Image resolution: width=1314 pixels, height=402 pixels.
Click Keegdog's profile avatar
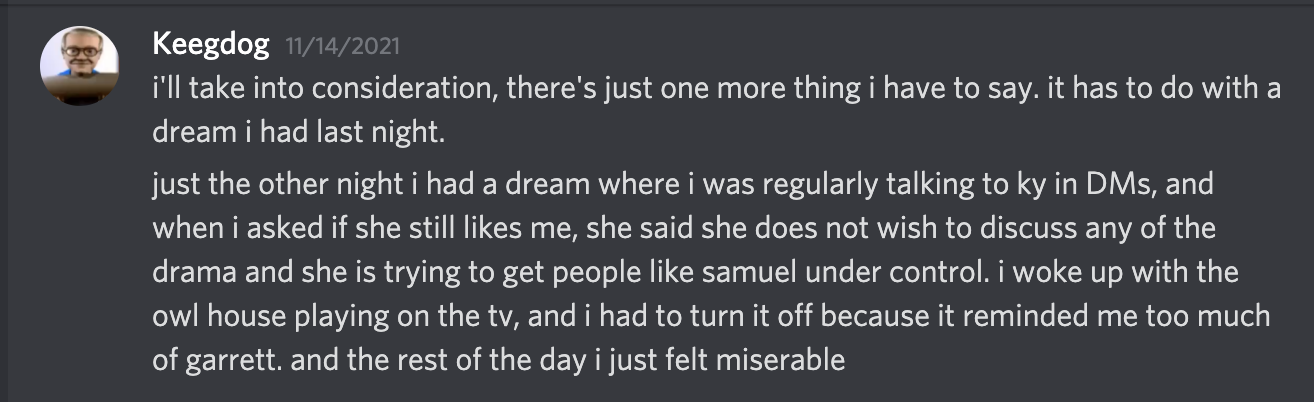coord(73,67)
